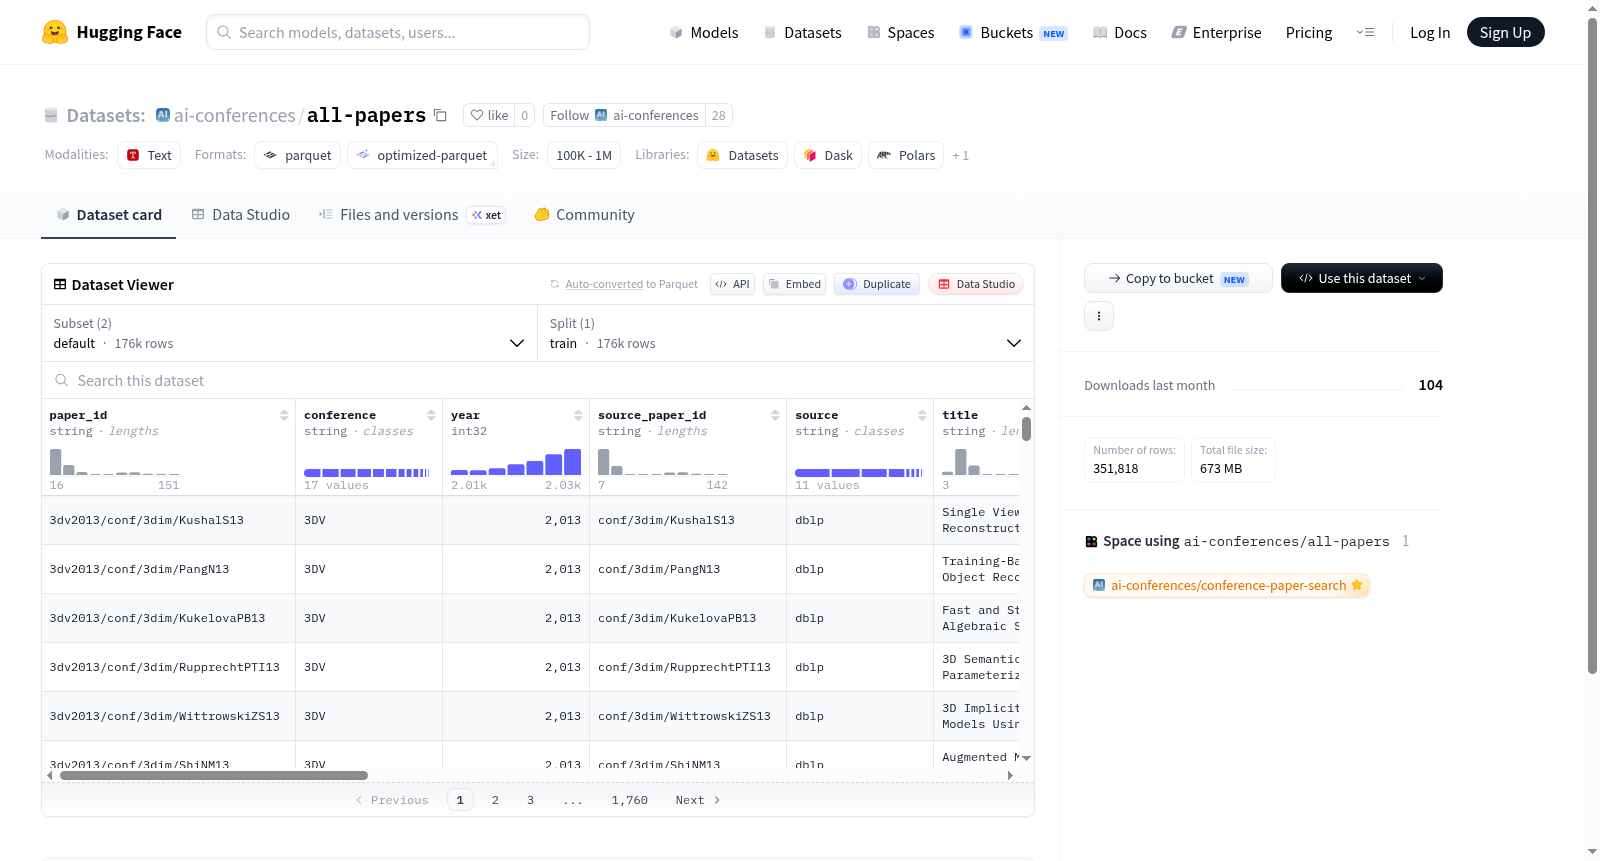
Task: Copy dataset name using copy icon
Action: pos(440,115)
